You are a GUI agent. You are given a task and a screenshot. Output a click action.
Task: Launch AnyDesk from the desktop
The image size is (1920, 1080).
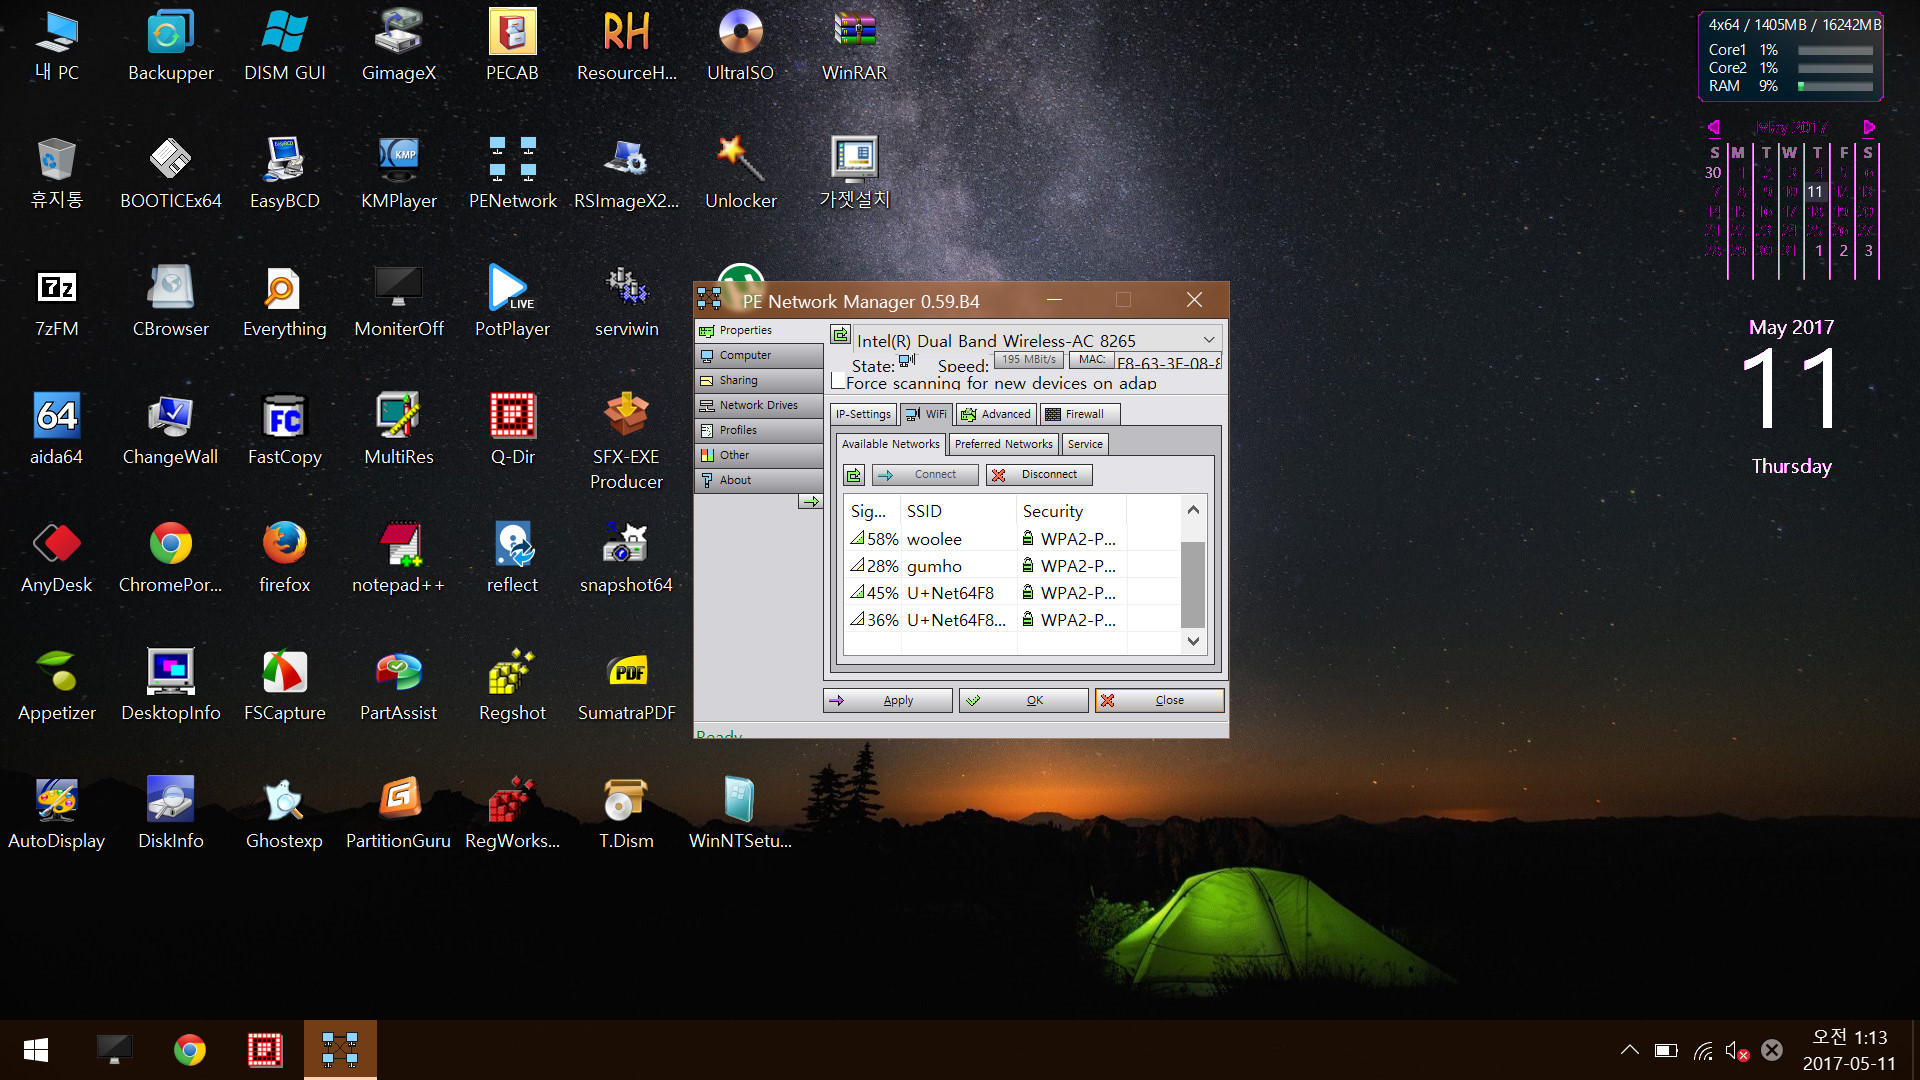[x=56, y=558]
